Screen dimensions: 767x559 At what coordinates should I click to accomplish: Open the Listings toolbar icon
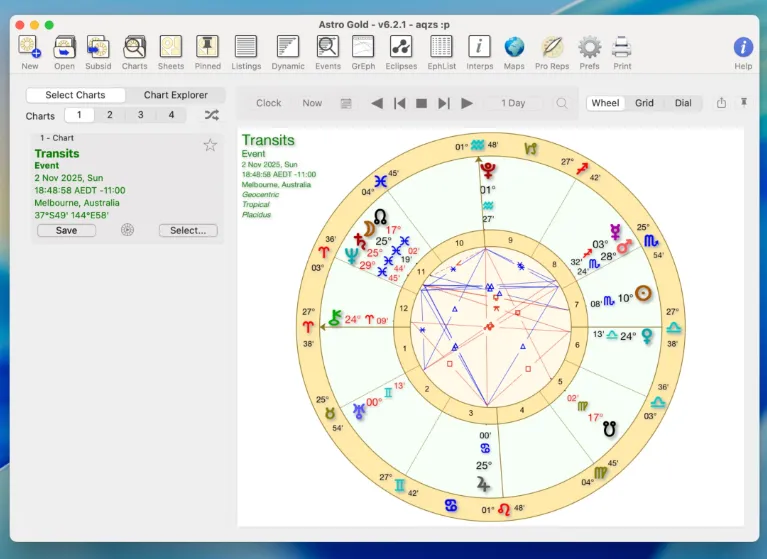(x=246, y=47)
